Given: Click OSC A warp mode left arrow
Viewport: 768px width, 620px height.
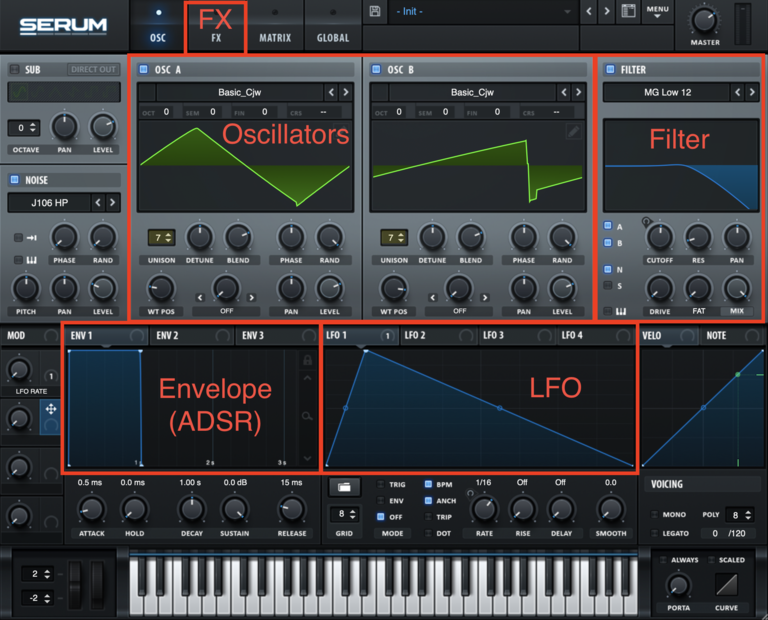Looking at the screenshot, I should tap(200, 297).
